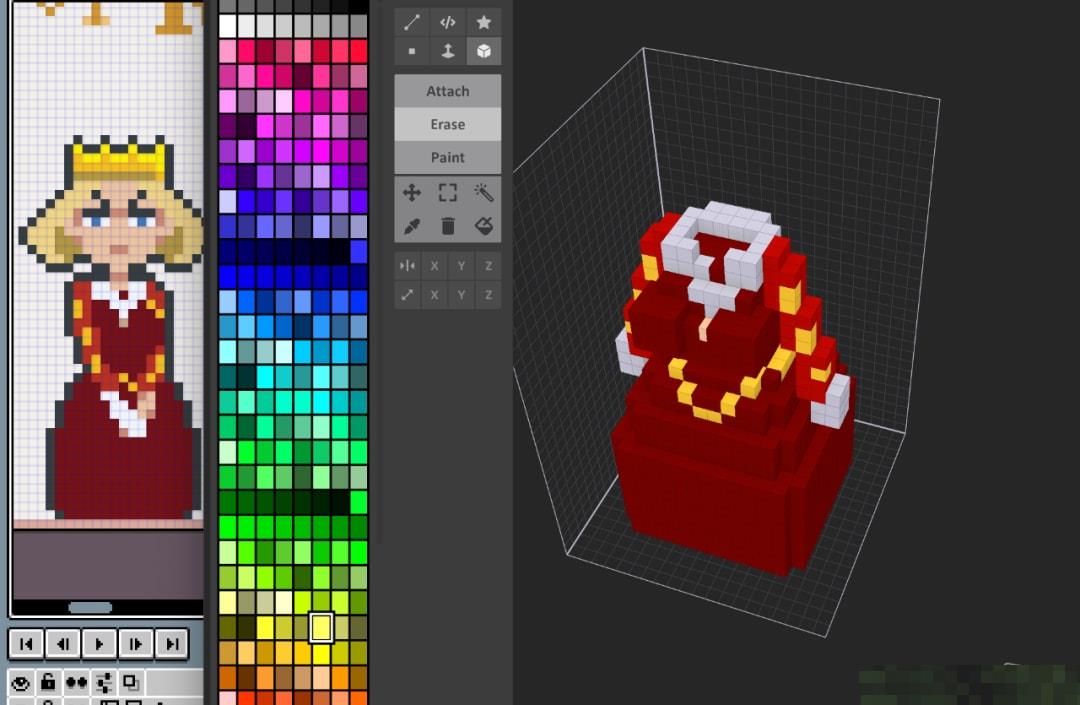The image size is (1080, 705).
Task: Toggle the layer lock icon
Action: point(48,682)
